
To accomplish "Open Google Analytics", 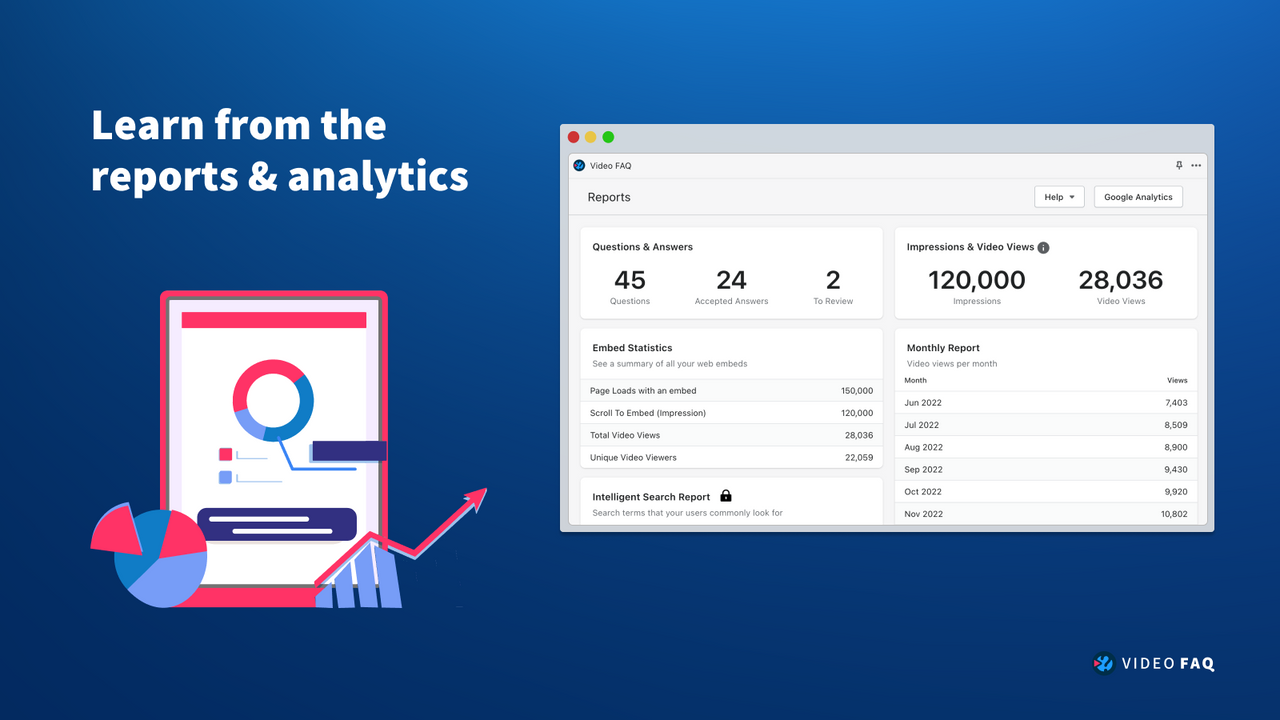I will tap(1137, 196).
